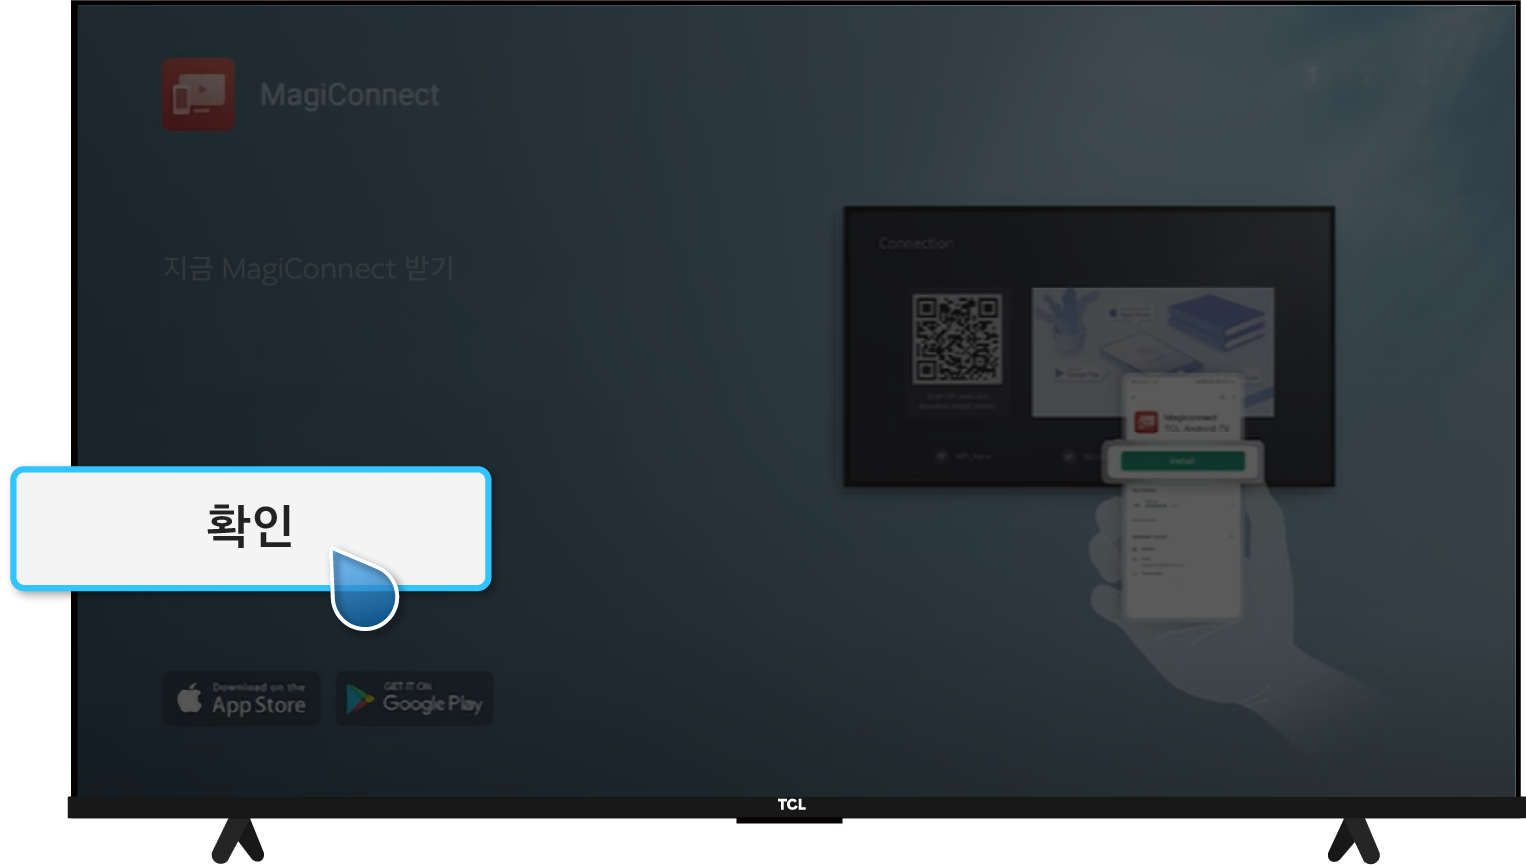The width and height of the screenshot is (1526, 865).
Task: Tap the green Install button on the phone
Action: point(1182,461)
